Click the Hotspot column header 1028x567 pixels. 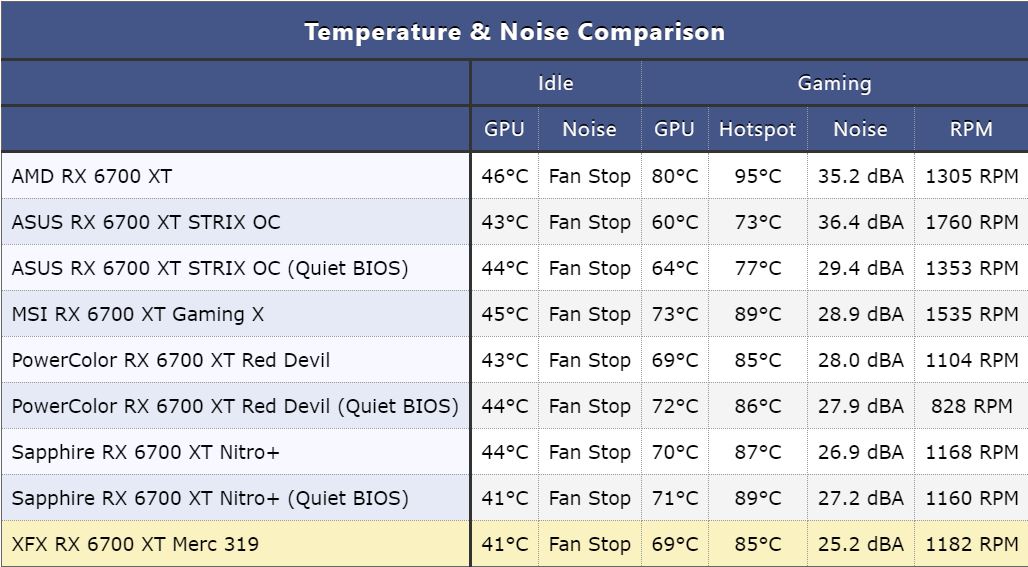coord(757,129)
